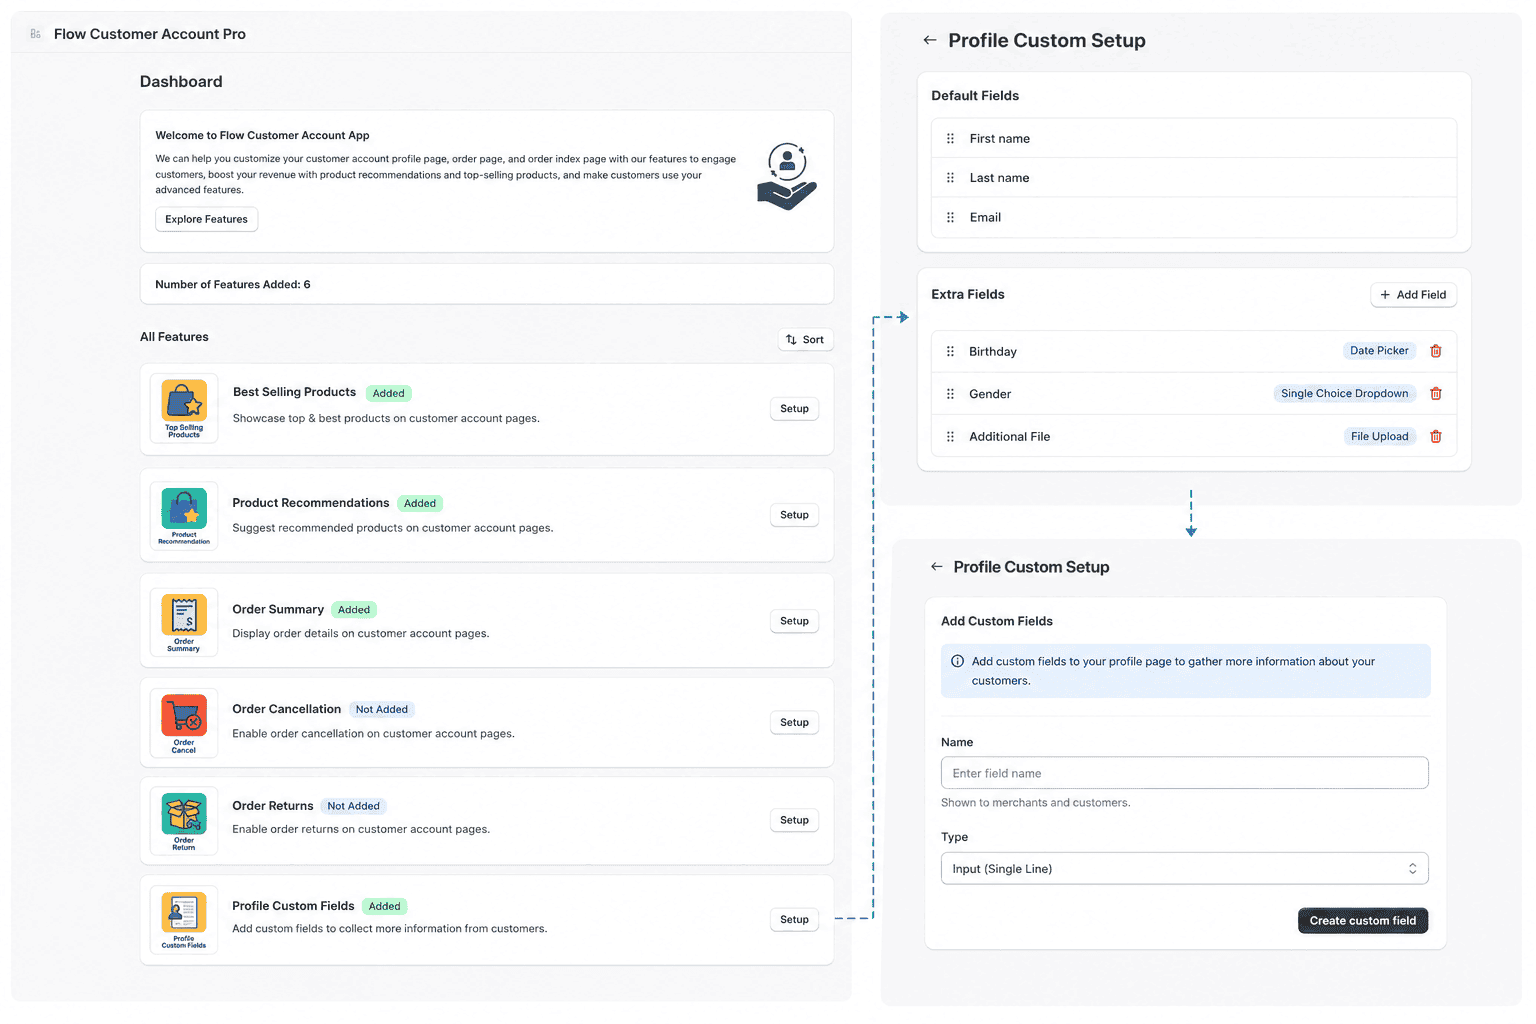Go back from the top Profile Custom Setup panel
The image size is (1536, 1024).
930,40
